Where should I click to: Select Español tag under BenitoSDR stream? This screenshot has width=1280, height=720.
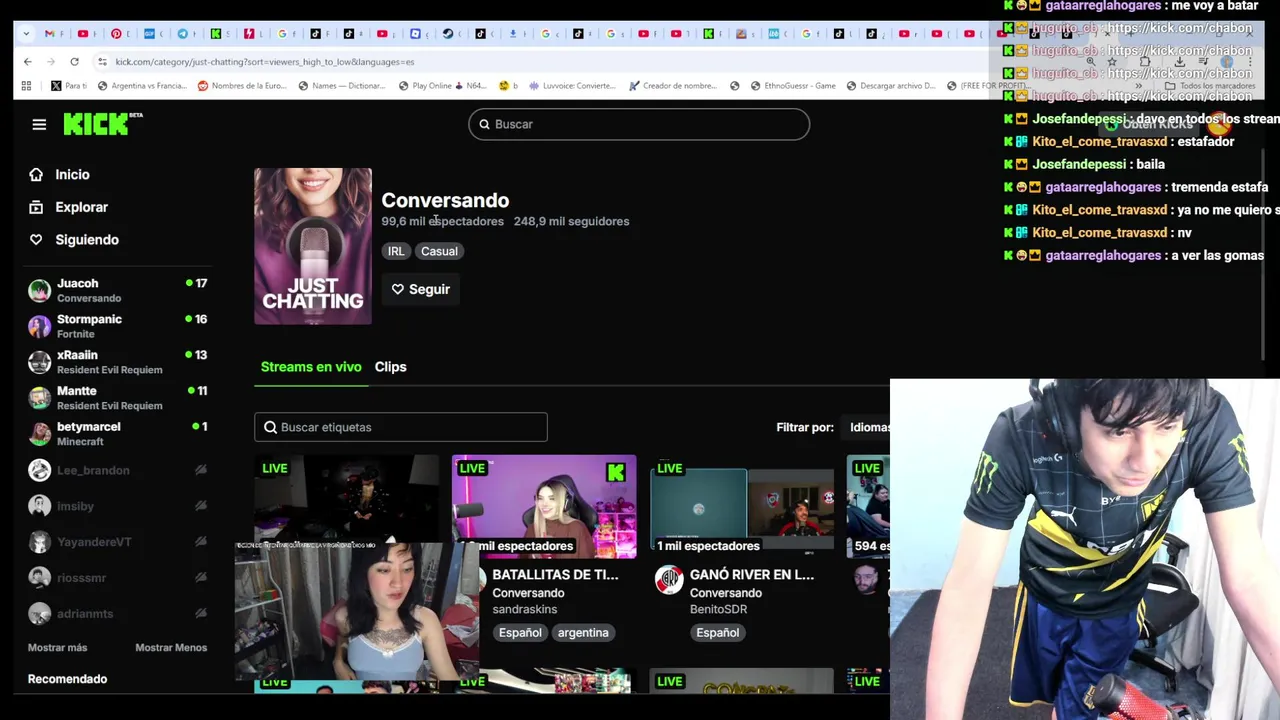pos(717,633)
